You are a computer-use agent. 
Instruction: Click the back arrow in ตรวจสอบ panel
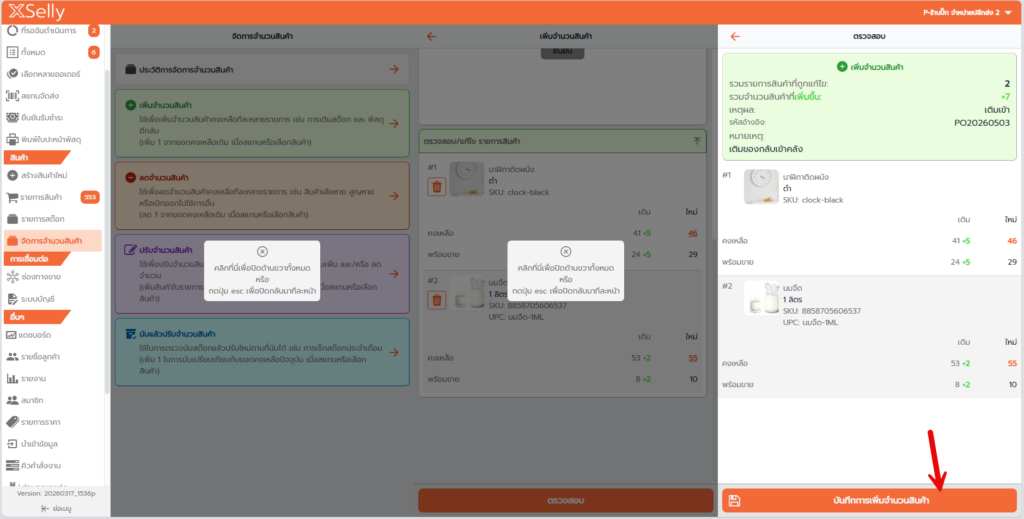point(735,36)
